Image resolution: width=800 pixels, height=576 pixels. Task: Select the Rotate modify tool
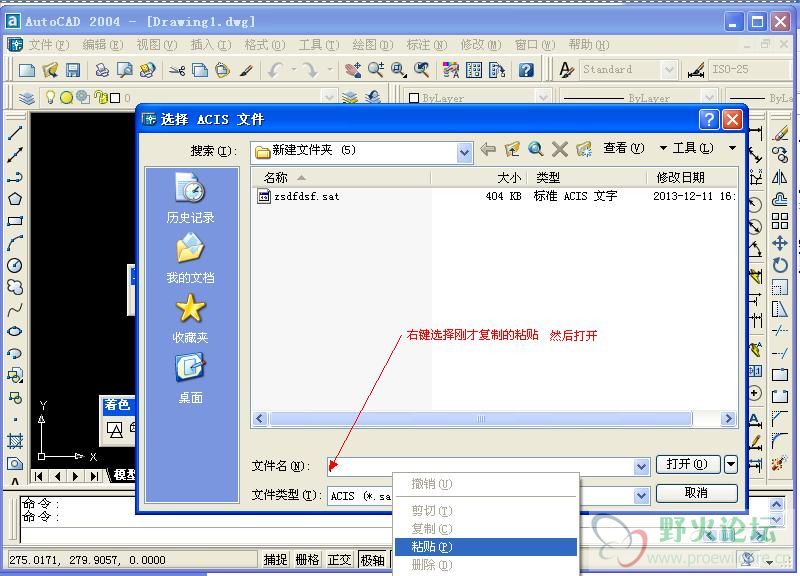pos(780,265)
